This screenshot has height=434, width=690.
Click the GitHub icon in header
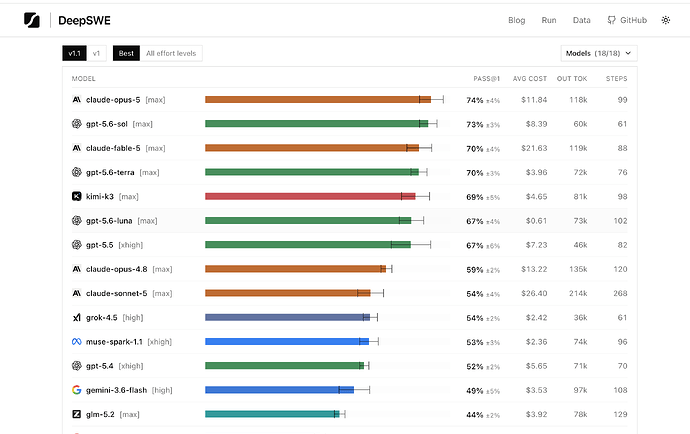611,20
